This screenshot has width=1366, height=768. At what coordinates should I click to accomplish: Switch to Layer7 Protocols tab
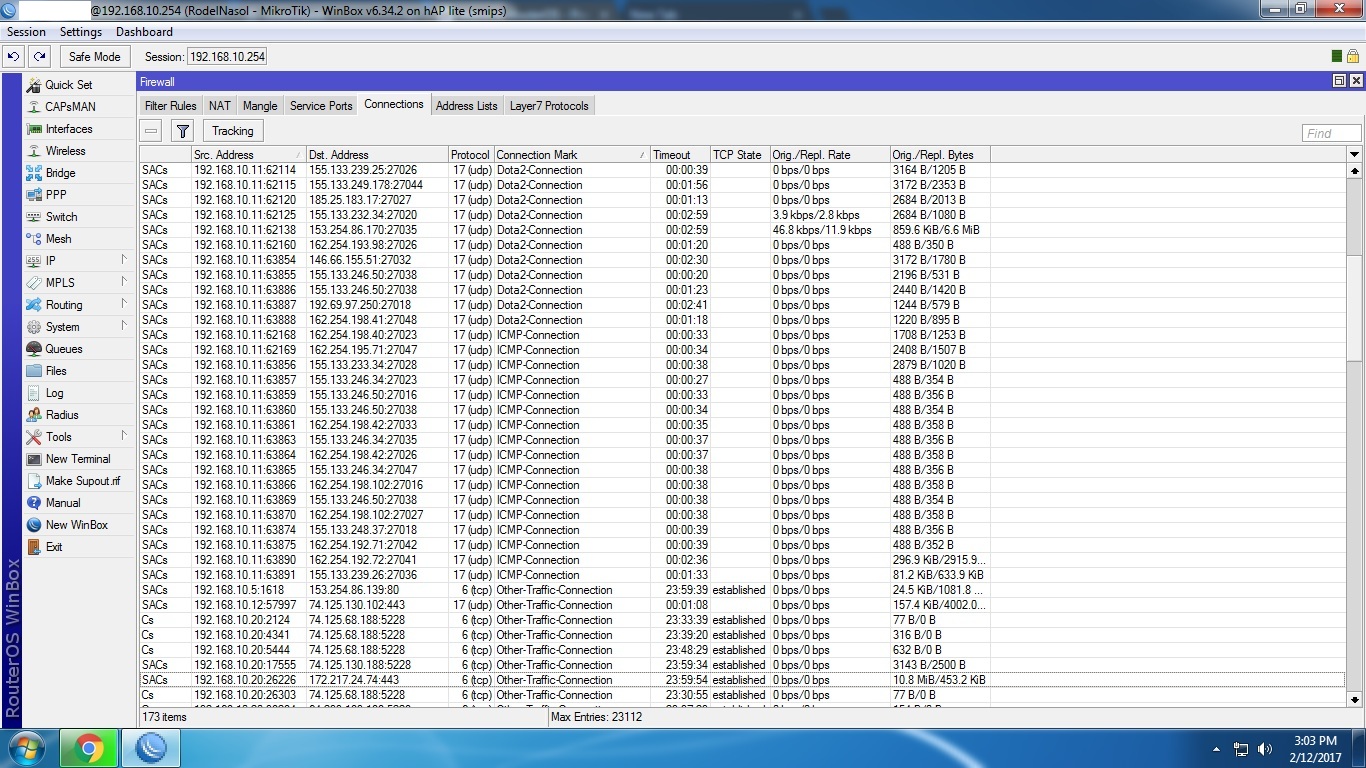(x=549, y=106)
